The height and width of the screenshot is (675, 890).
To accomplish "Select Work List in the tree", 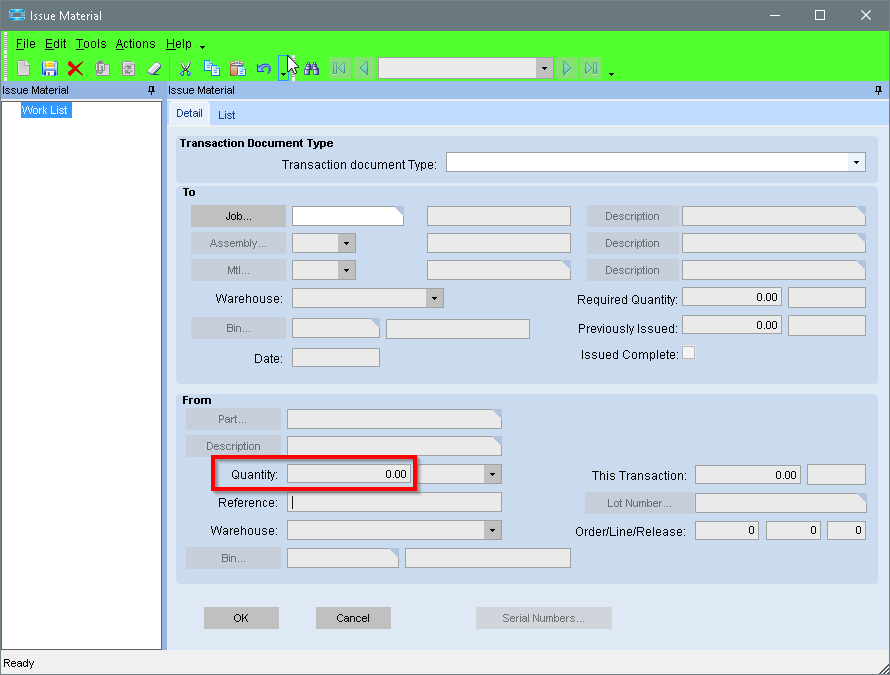I will [x=45, y=110].
